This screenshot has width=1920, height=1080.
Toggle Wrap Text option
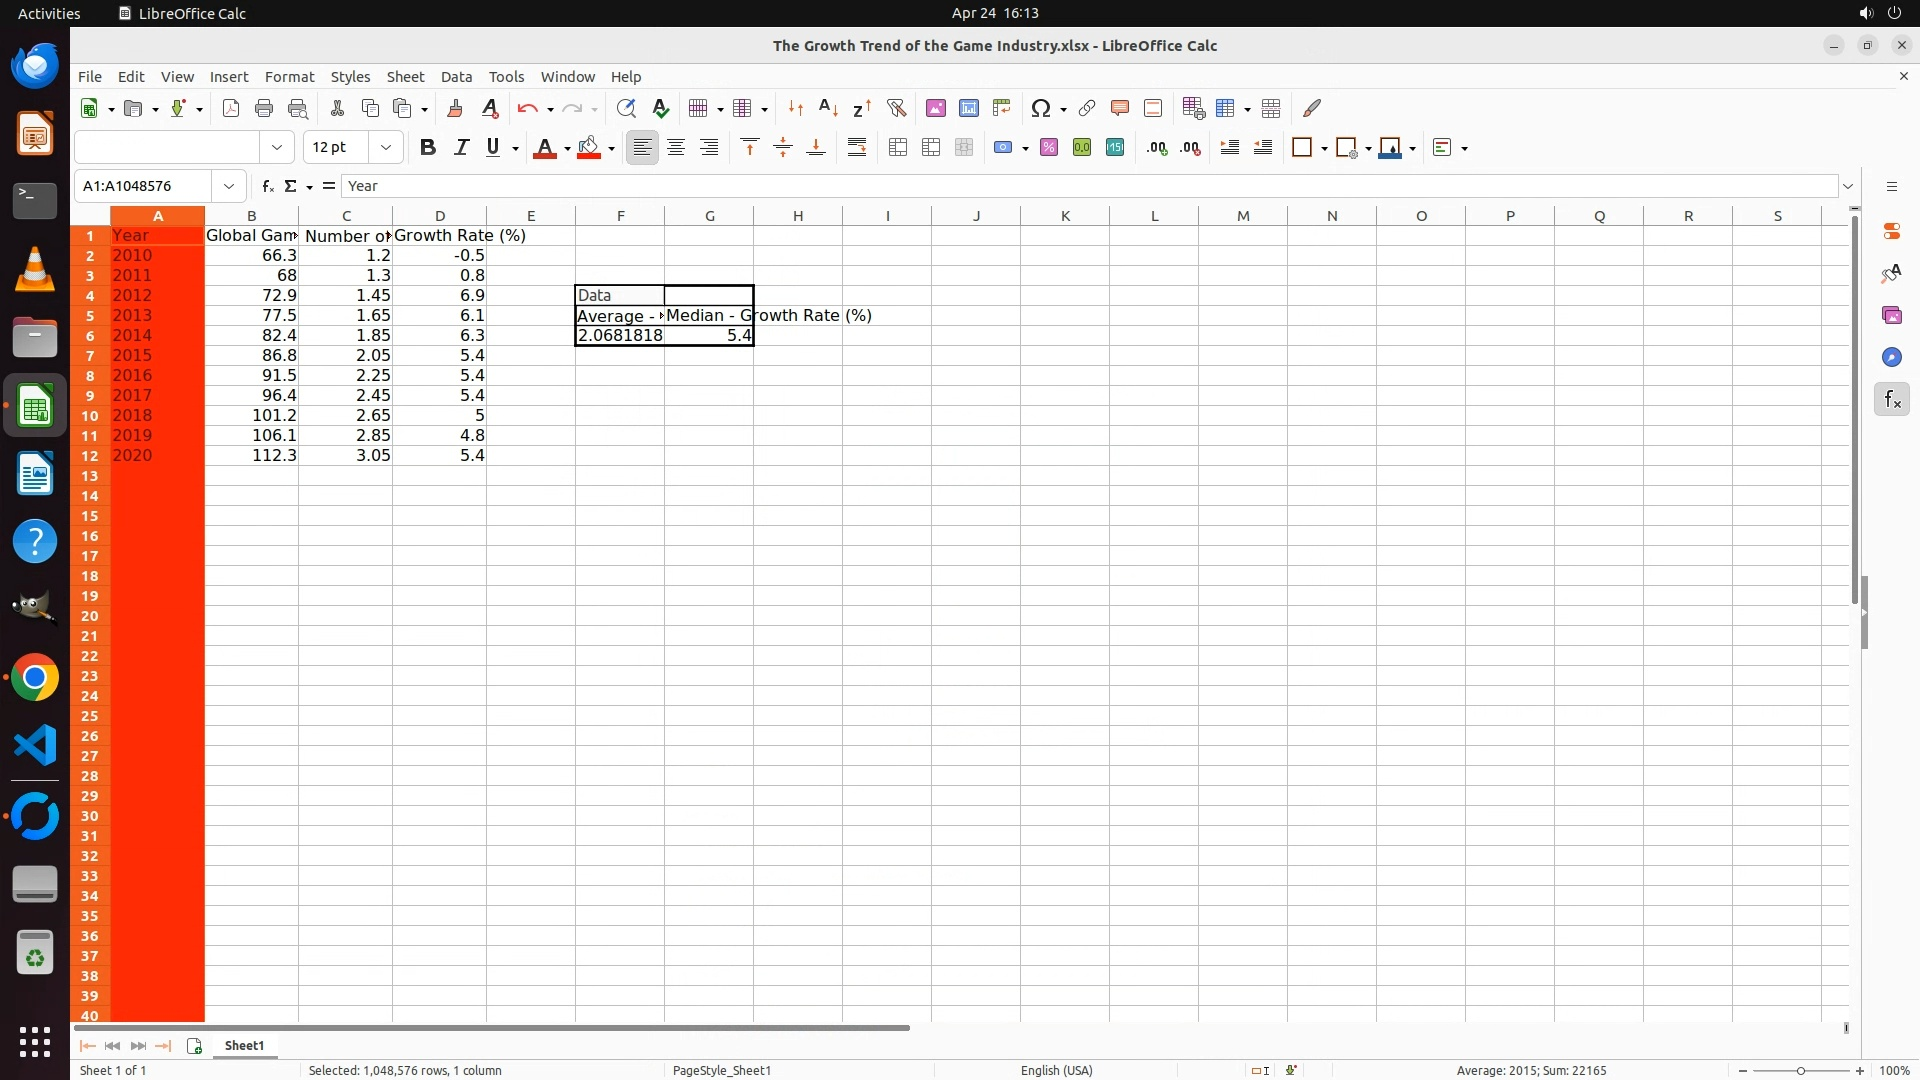pos(857,148)
